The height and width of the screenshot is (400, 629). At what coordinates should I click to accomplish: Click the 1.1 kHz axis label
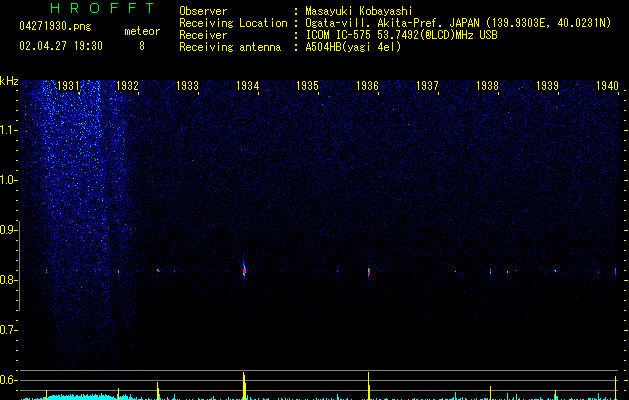[x=8, y=130]
